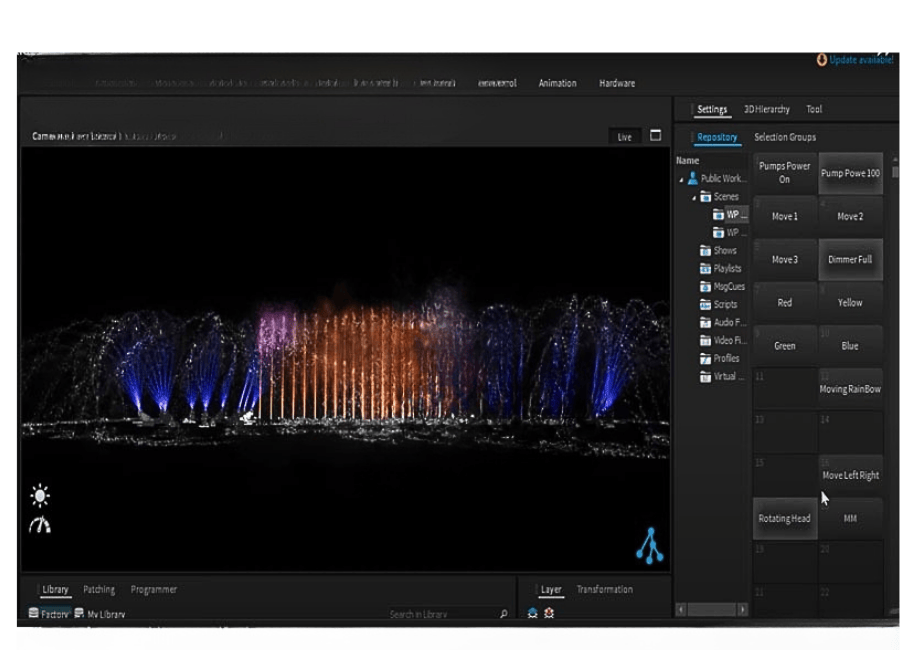Image resolution: width=900 pixels, height=650 pixels.
Task: Trigger the Pump Powe 100 cue
Action: tap(851, 173)
